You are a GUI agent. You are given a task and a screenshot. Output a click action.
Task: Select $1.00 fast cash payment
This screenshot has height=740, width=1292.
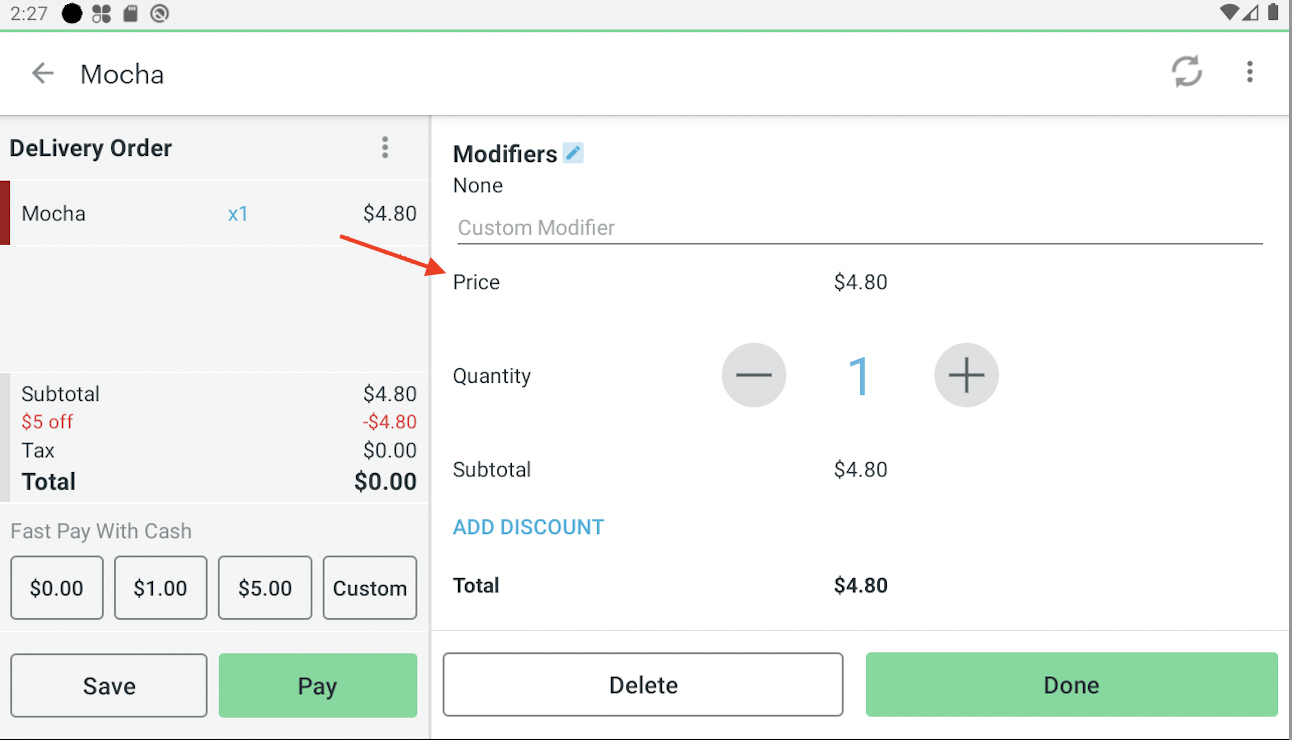pyautogui.click(x=160, y=588)
